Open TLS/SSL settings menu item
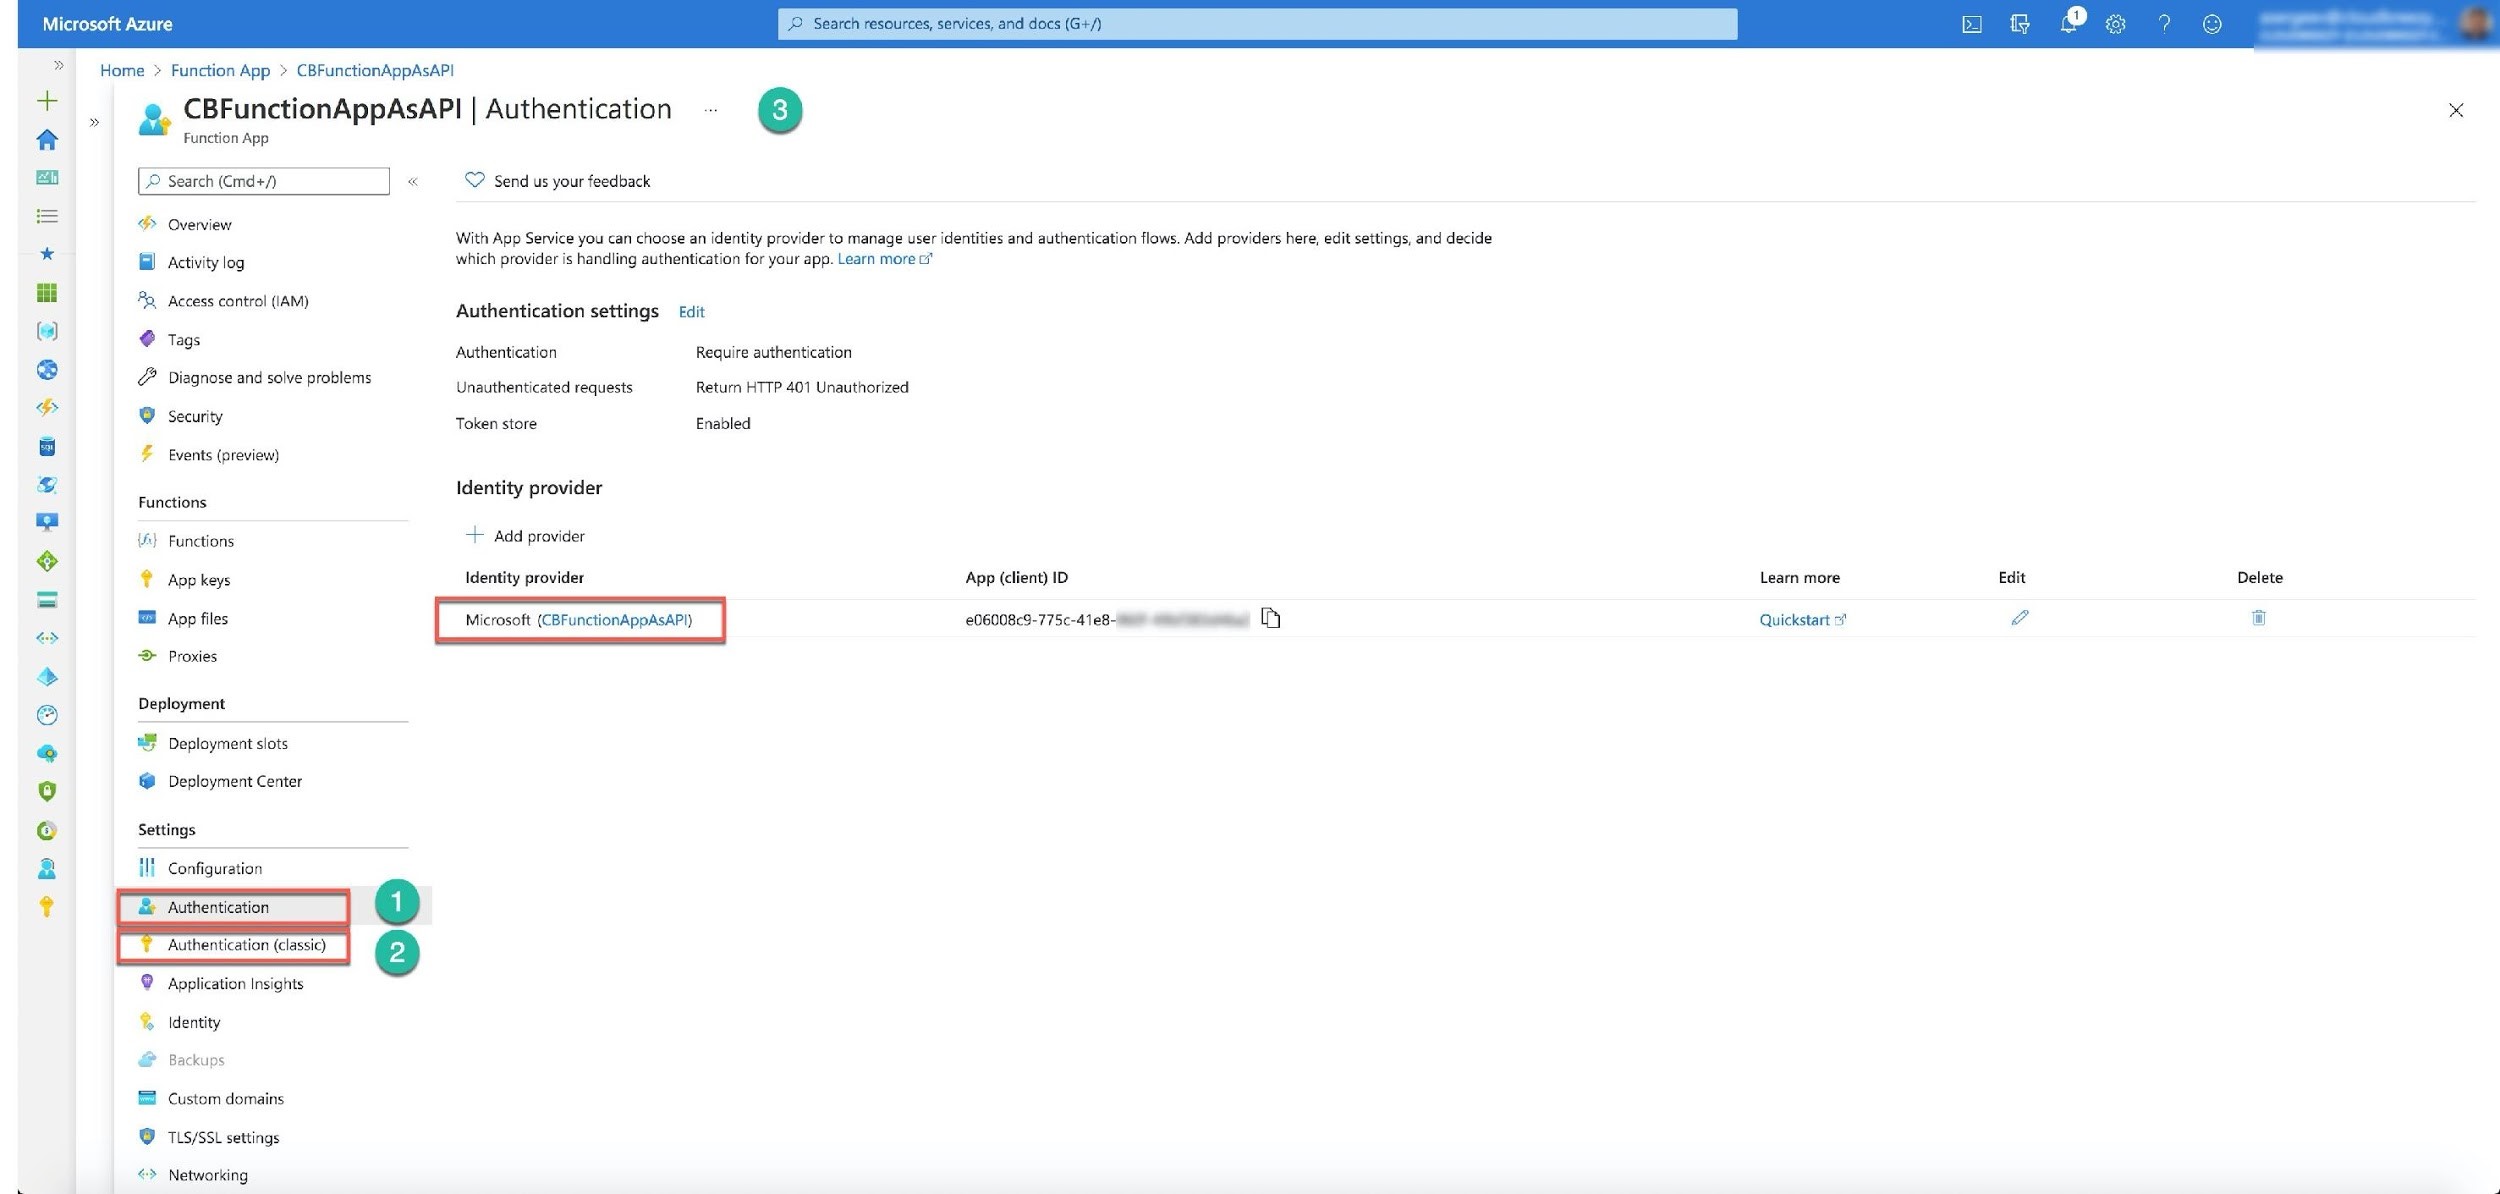Screen dimensions: 2500x1194 [x=223, y=1138]
